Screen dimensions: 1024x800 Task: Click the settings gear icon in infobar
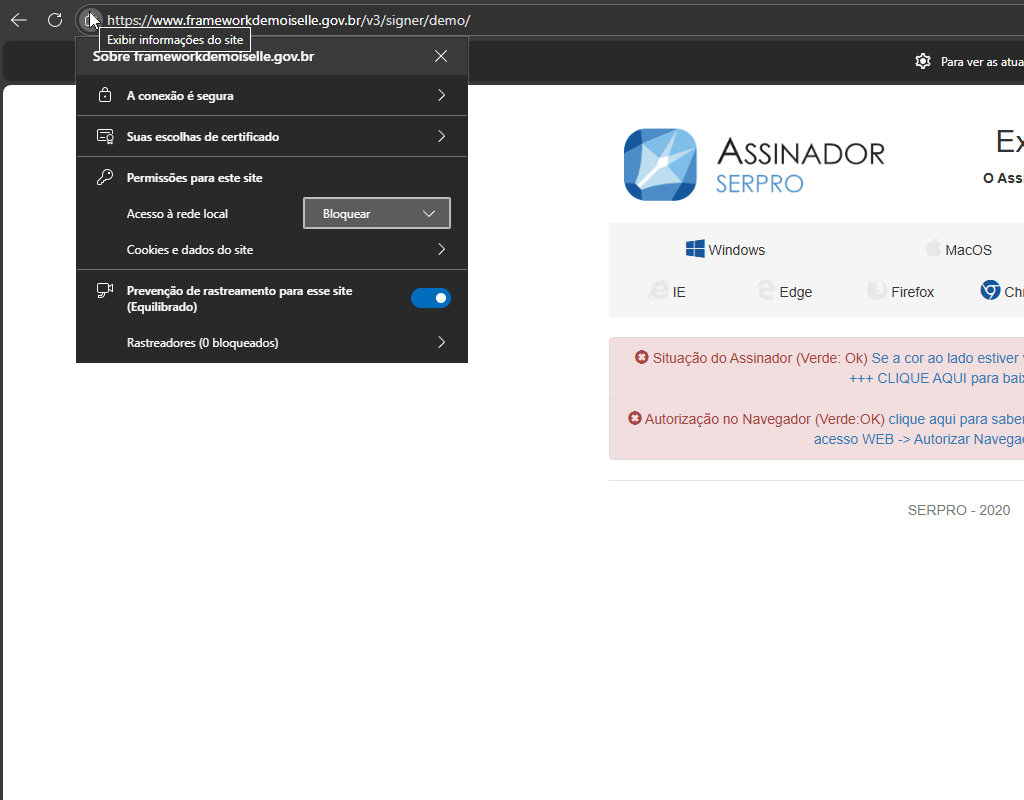tap(922, 62)
